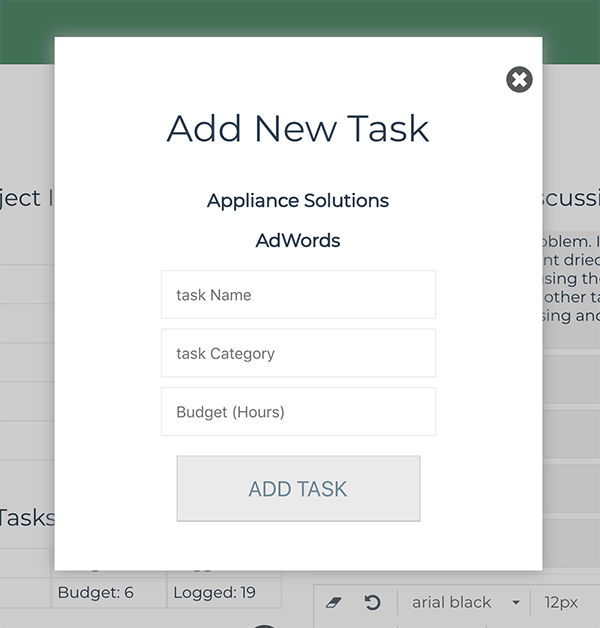Viewport: 600px width, 628px height.
Task: Submit with the ADD TASK button
Action: coord(298,489)
